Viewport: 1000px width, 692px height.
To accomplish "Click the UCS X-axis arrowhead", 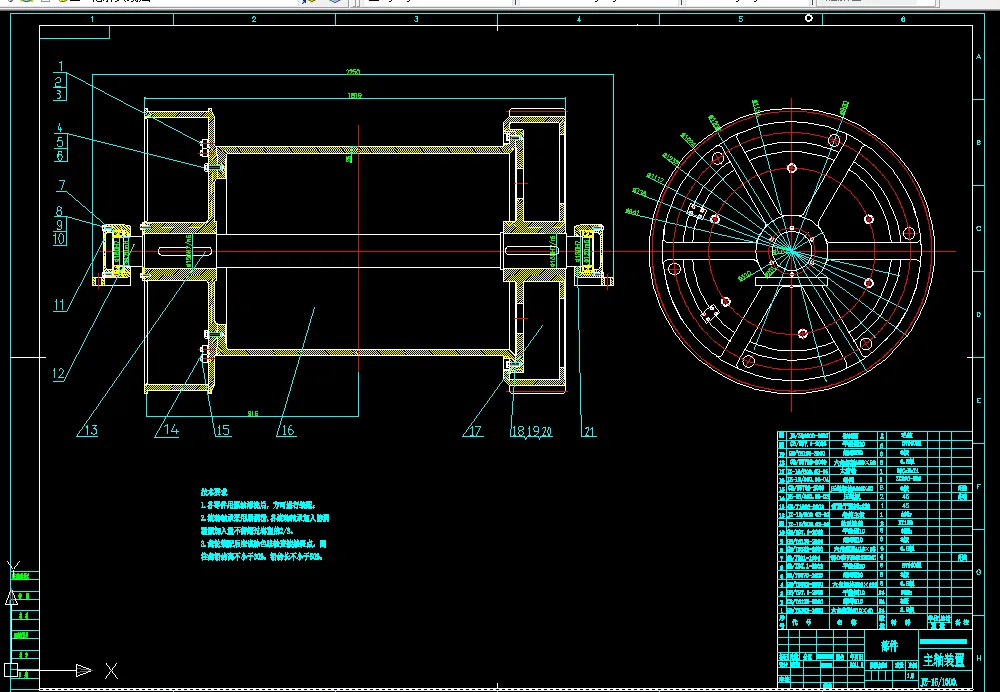I will [84, 670].
